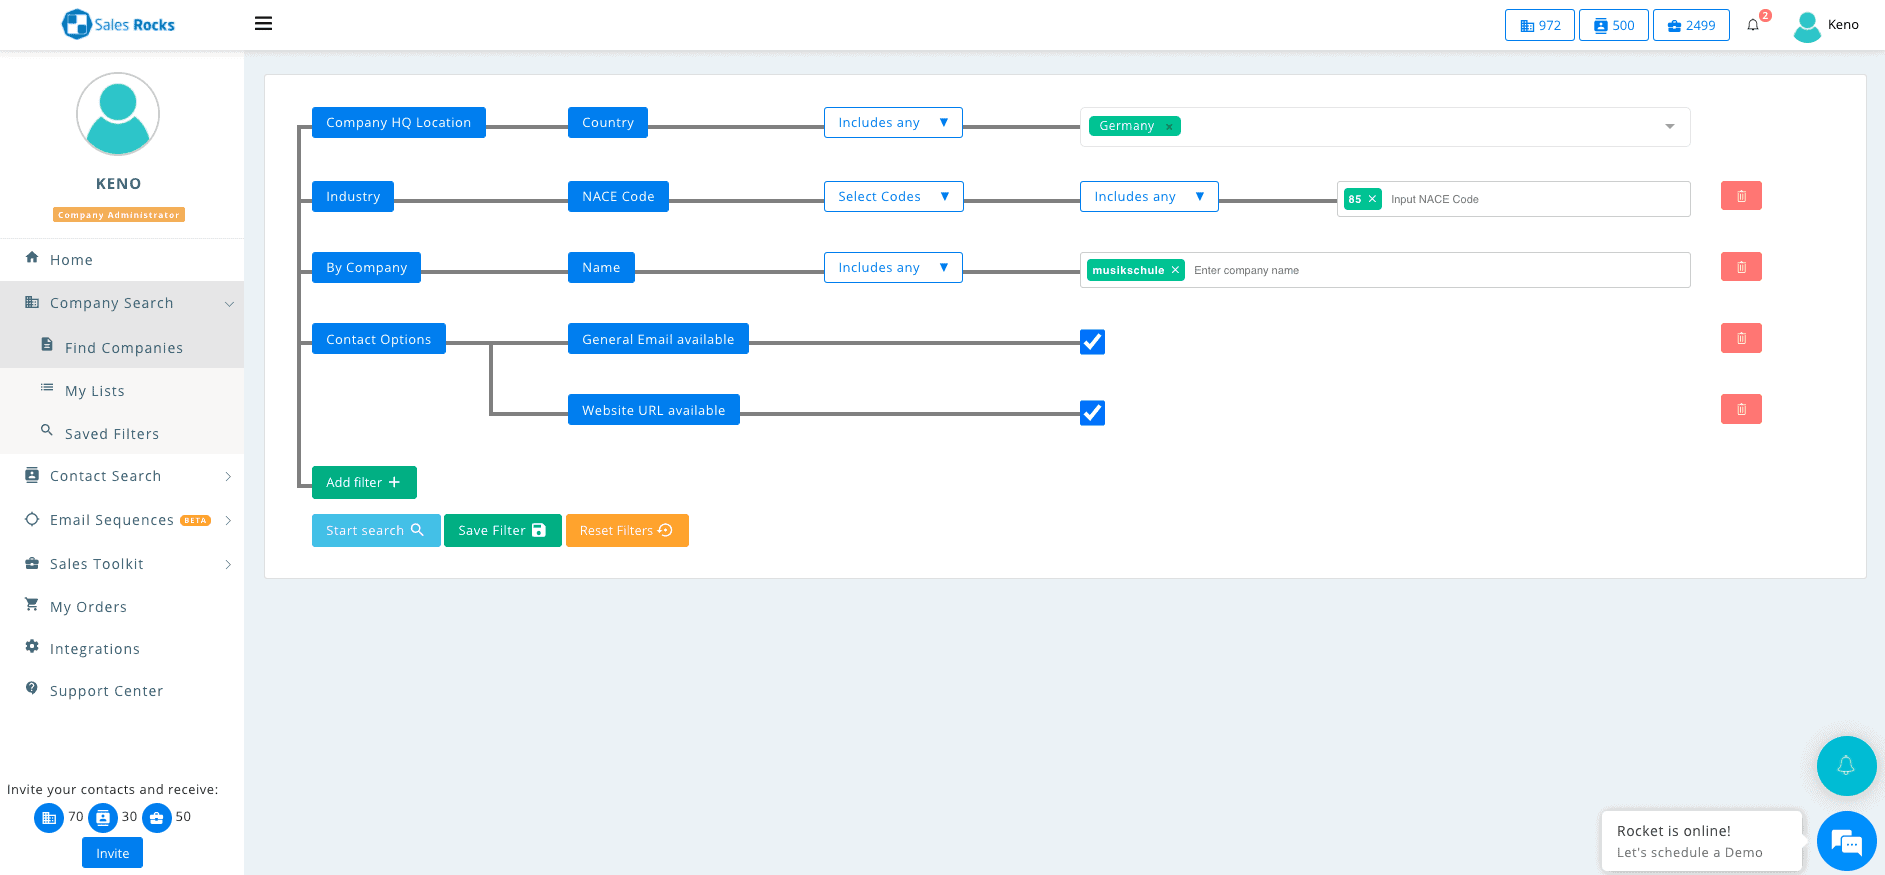Remove the musikschule company tag
The image size is (1885, 875).
[x=1176, y=270]
